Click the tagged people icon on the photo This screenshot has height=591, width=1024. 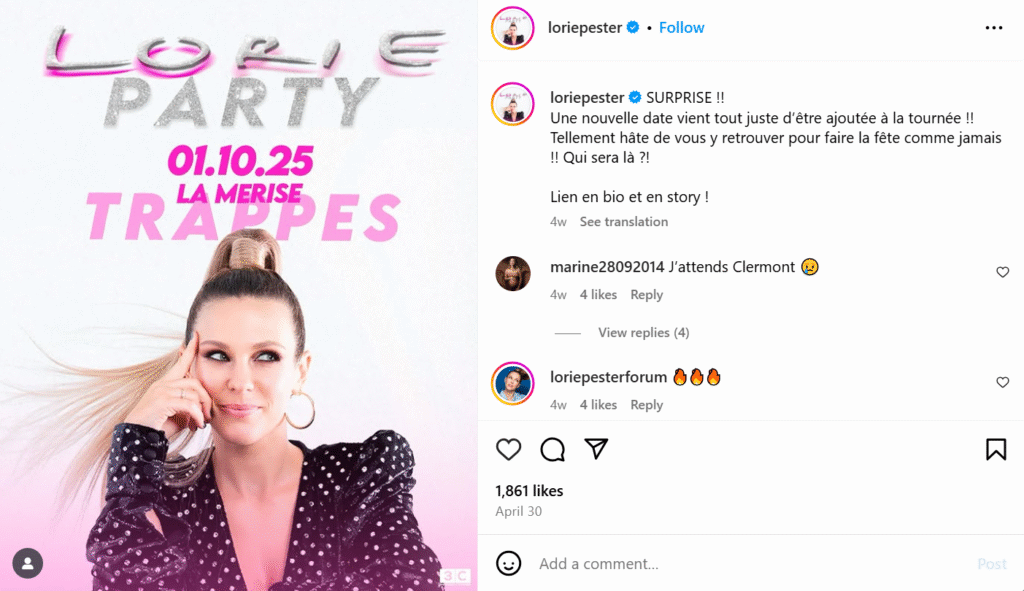tap(27, 563)
